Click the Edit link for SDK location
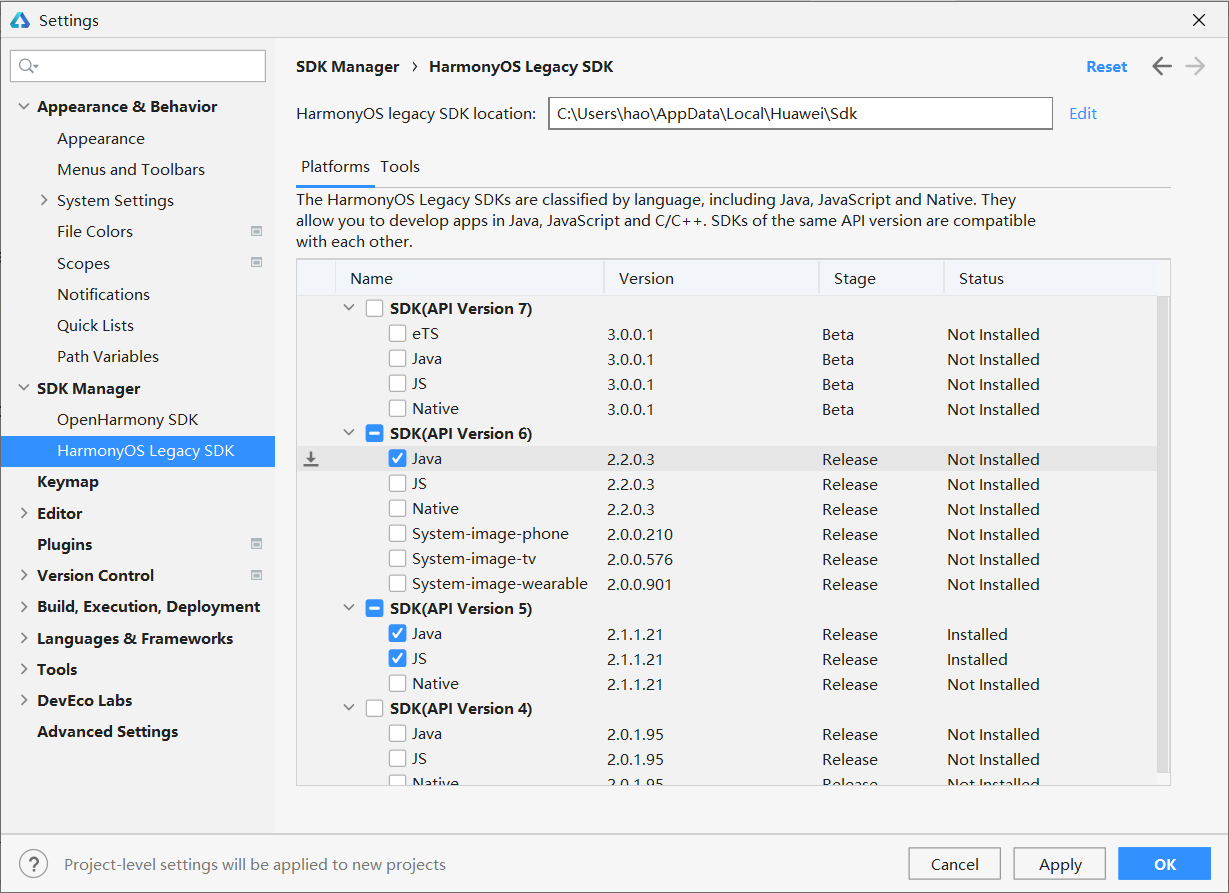The width and height of the screenshot is (1229, 893). (x=1083, y=114)
